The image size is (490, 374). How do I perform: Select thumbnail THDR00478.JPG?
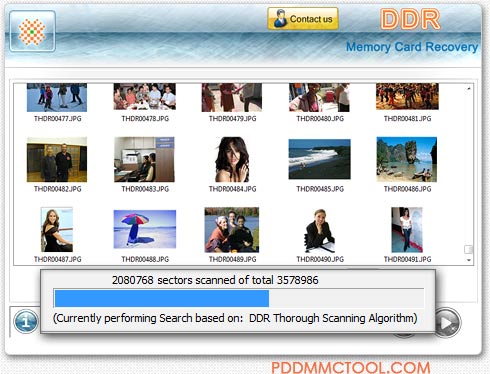pos(145,97)
